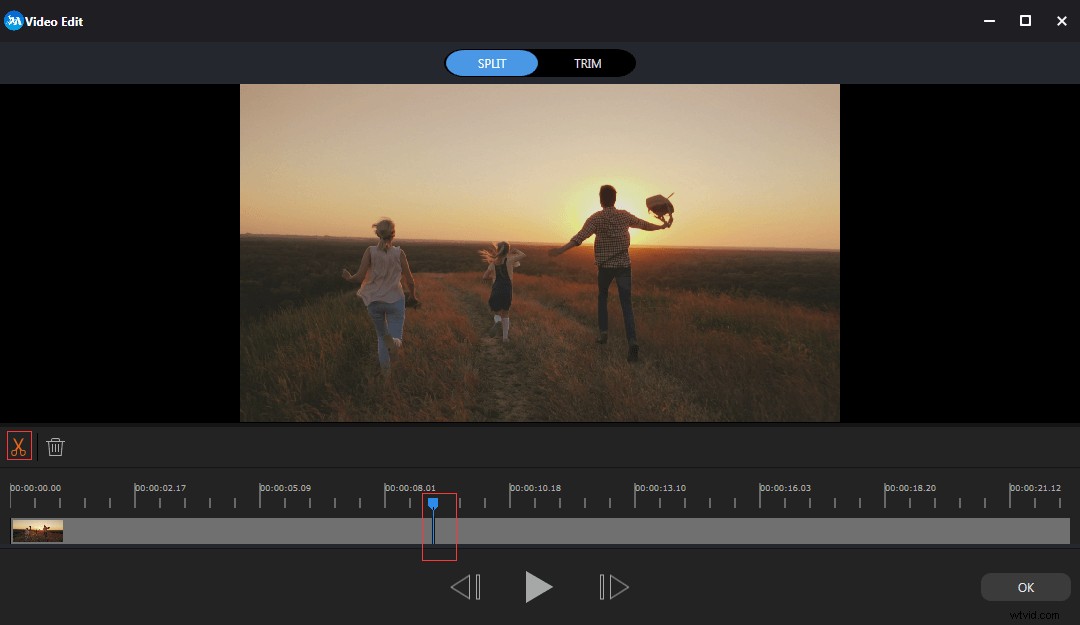The image size is (1080, 625).
Task: Switch to TRIM mode
Action: pos(587,63)
